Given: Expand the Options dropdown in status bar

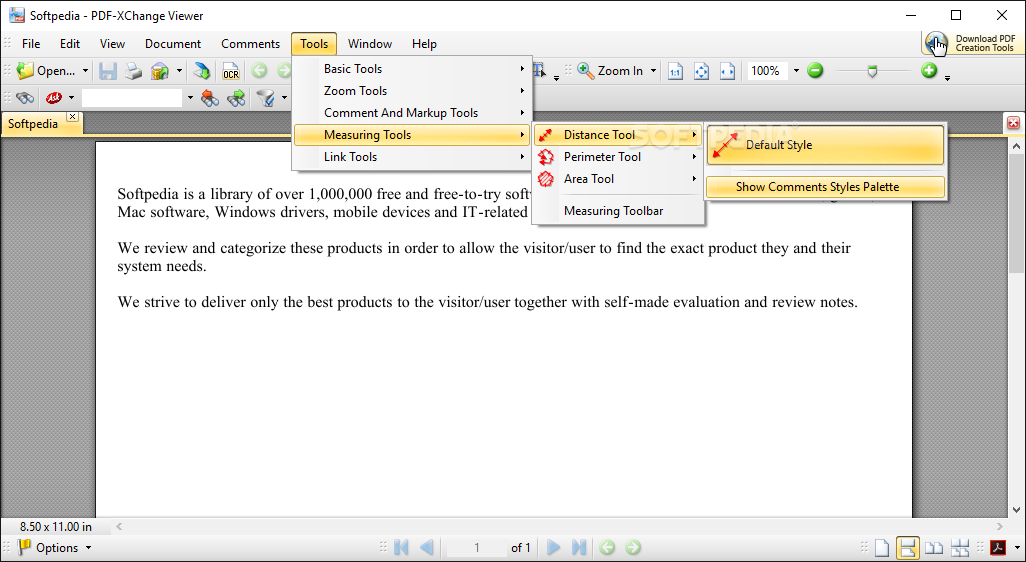Looking at the screenshot, I should 88,548.
